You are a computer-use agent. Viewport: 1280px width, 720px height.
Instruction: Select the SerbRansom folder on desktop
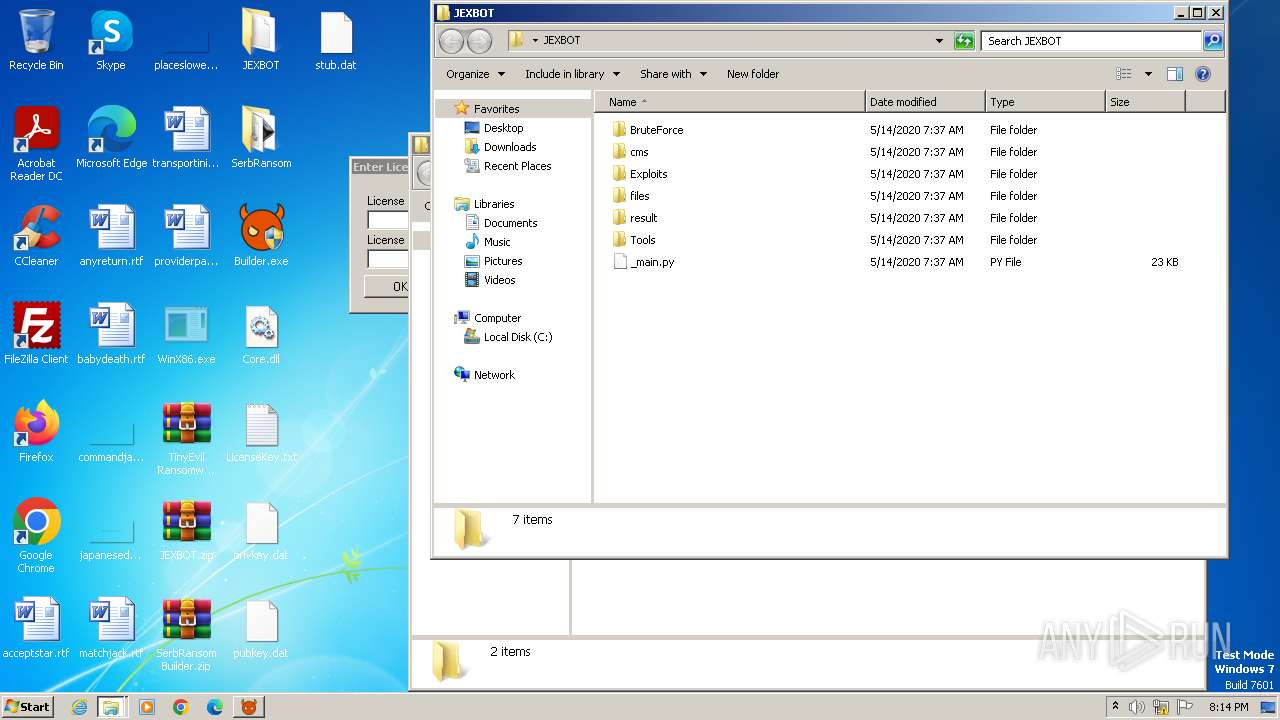(x=260, y=138)
